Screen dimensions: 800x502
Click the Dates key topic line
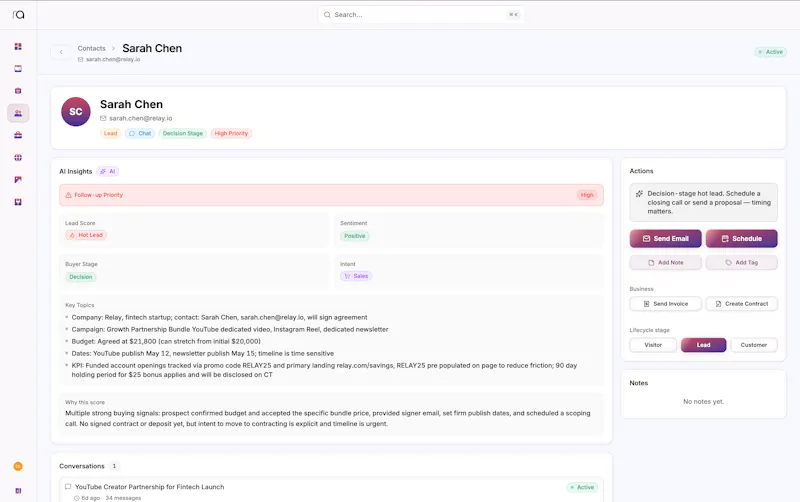[x=203, y=354]
